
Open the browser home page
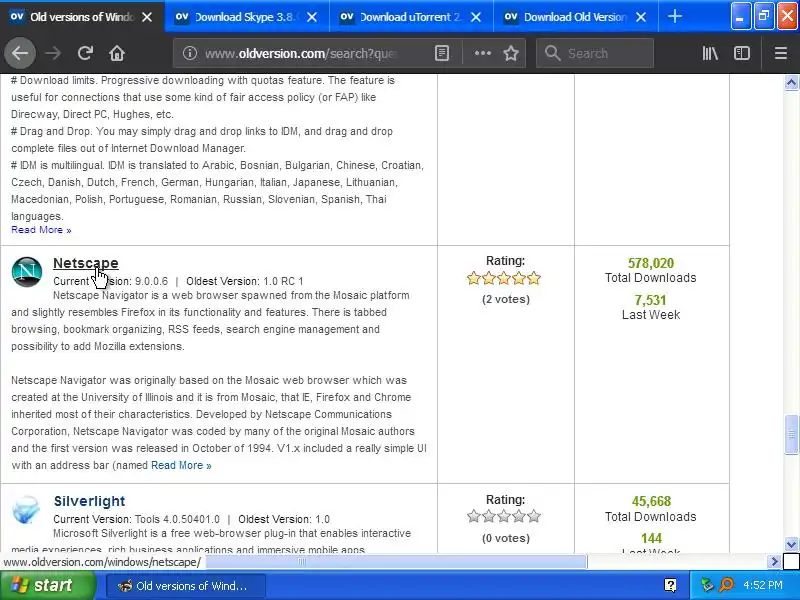[117, 53]
